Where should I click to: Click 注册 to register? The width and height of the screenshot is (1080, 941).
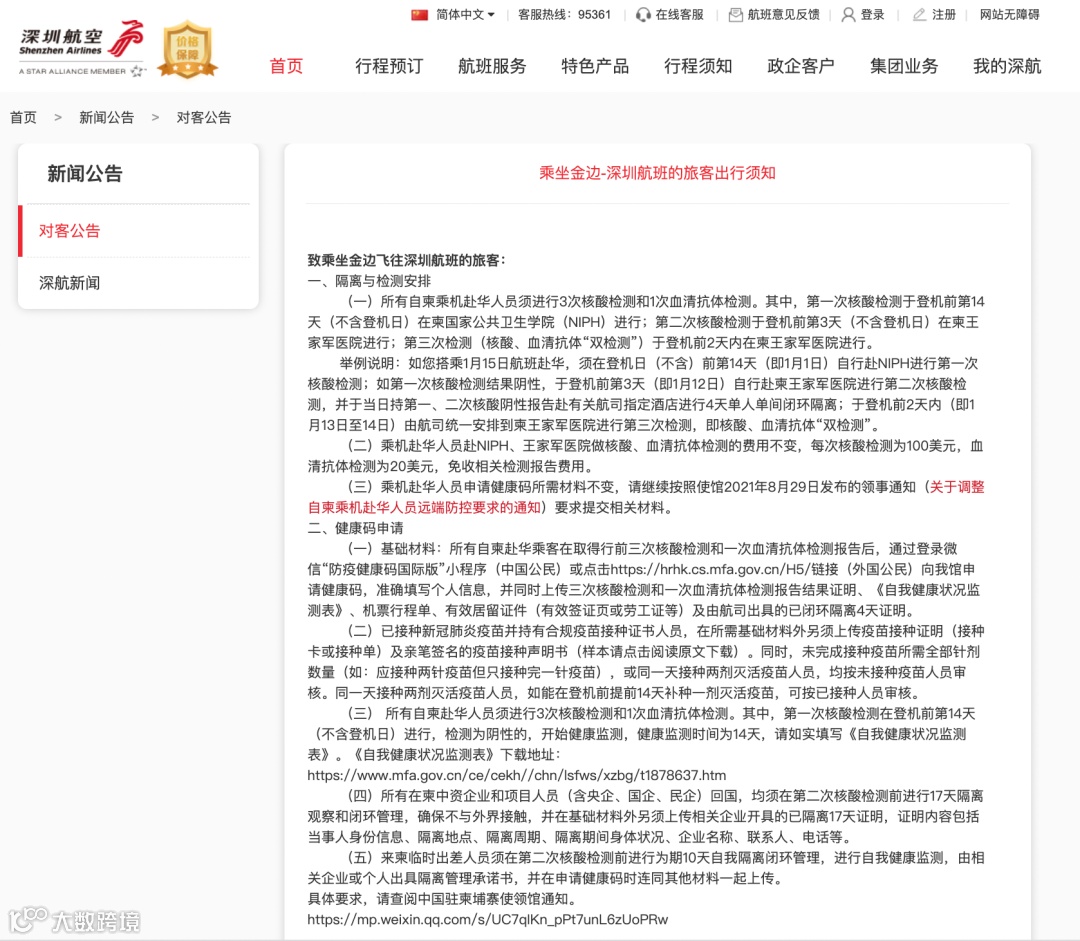click(944, 14)
